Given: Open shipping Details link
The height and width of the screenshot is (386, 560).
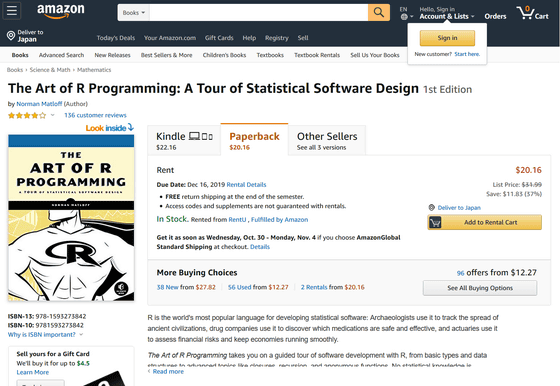Looking at the screenshot, I should (x=260, y=247).
